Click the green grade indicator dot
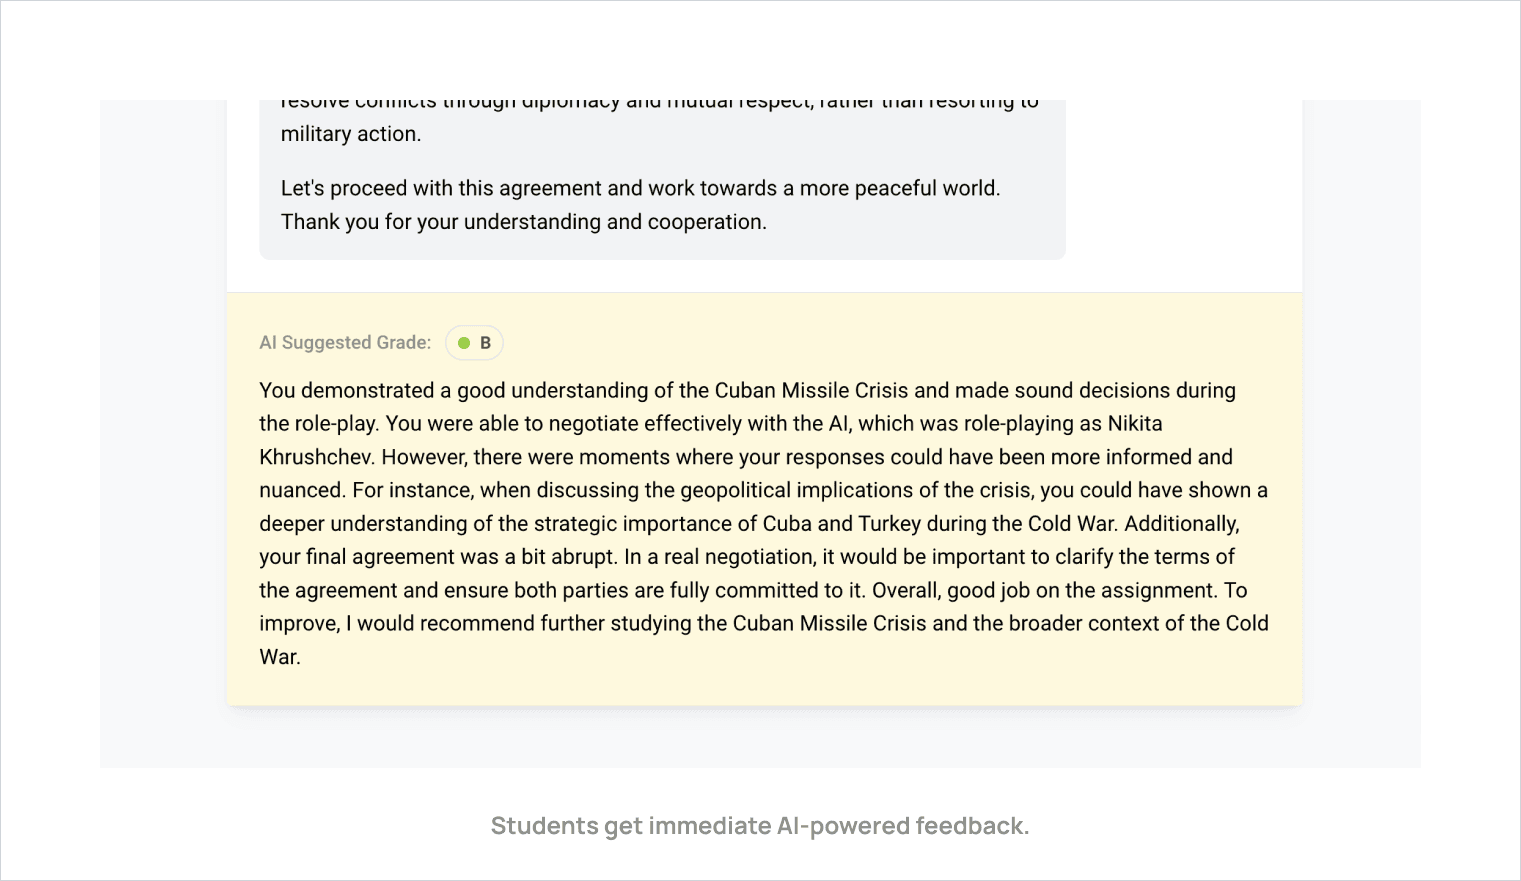 (464, 343)
